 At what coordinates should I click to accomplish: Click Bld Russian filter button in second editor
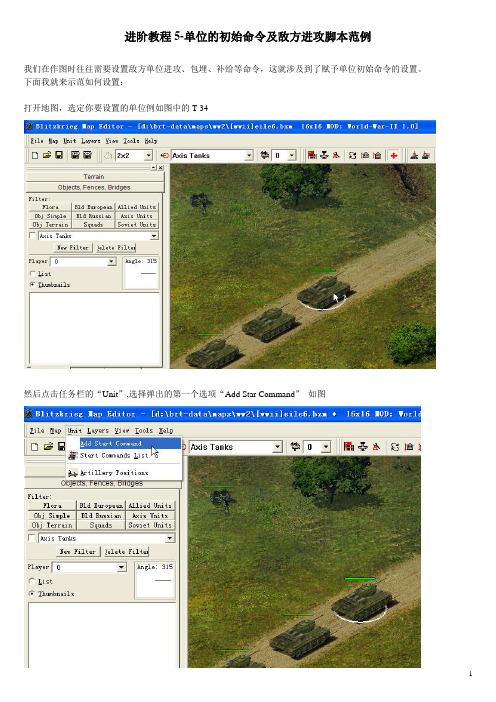click(101, 515)
